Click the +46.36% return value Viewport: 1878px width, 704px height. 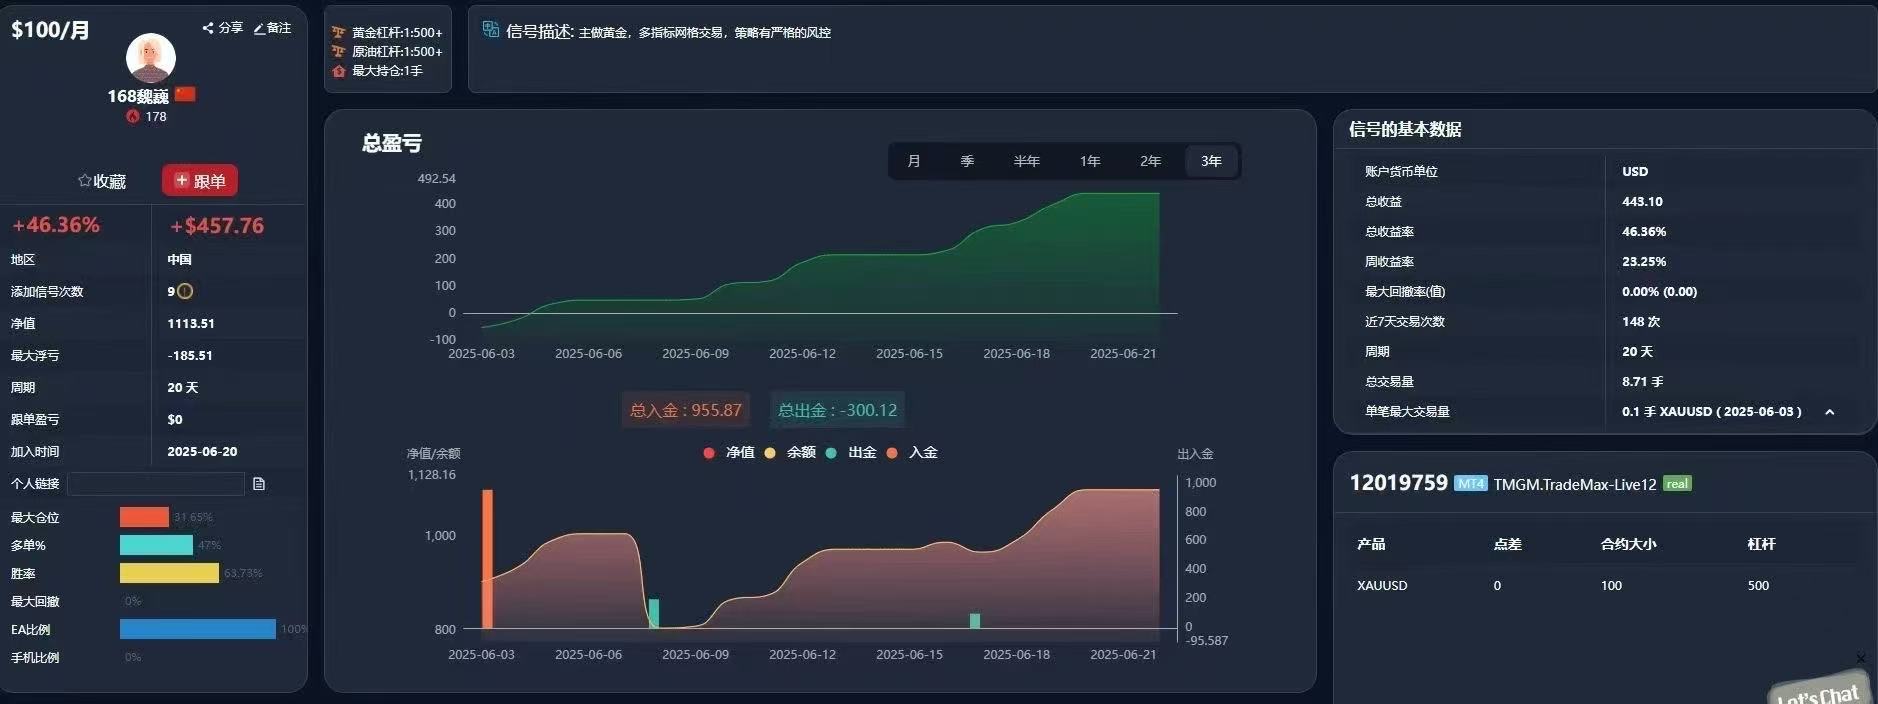coord(56,225)
